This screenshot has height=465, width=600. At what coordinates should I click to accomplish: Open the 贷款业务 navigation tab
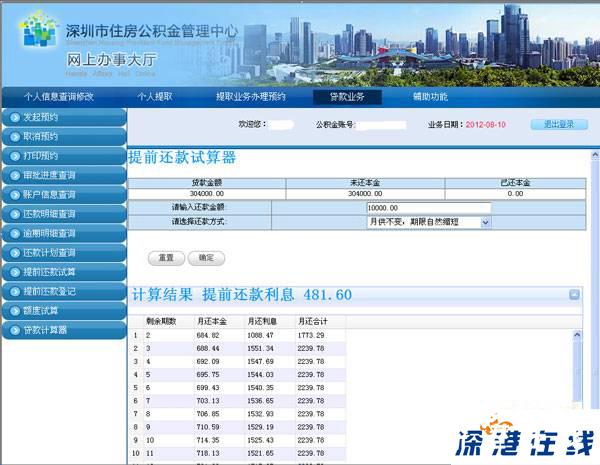[x=340, y=97]
